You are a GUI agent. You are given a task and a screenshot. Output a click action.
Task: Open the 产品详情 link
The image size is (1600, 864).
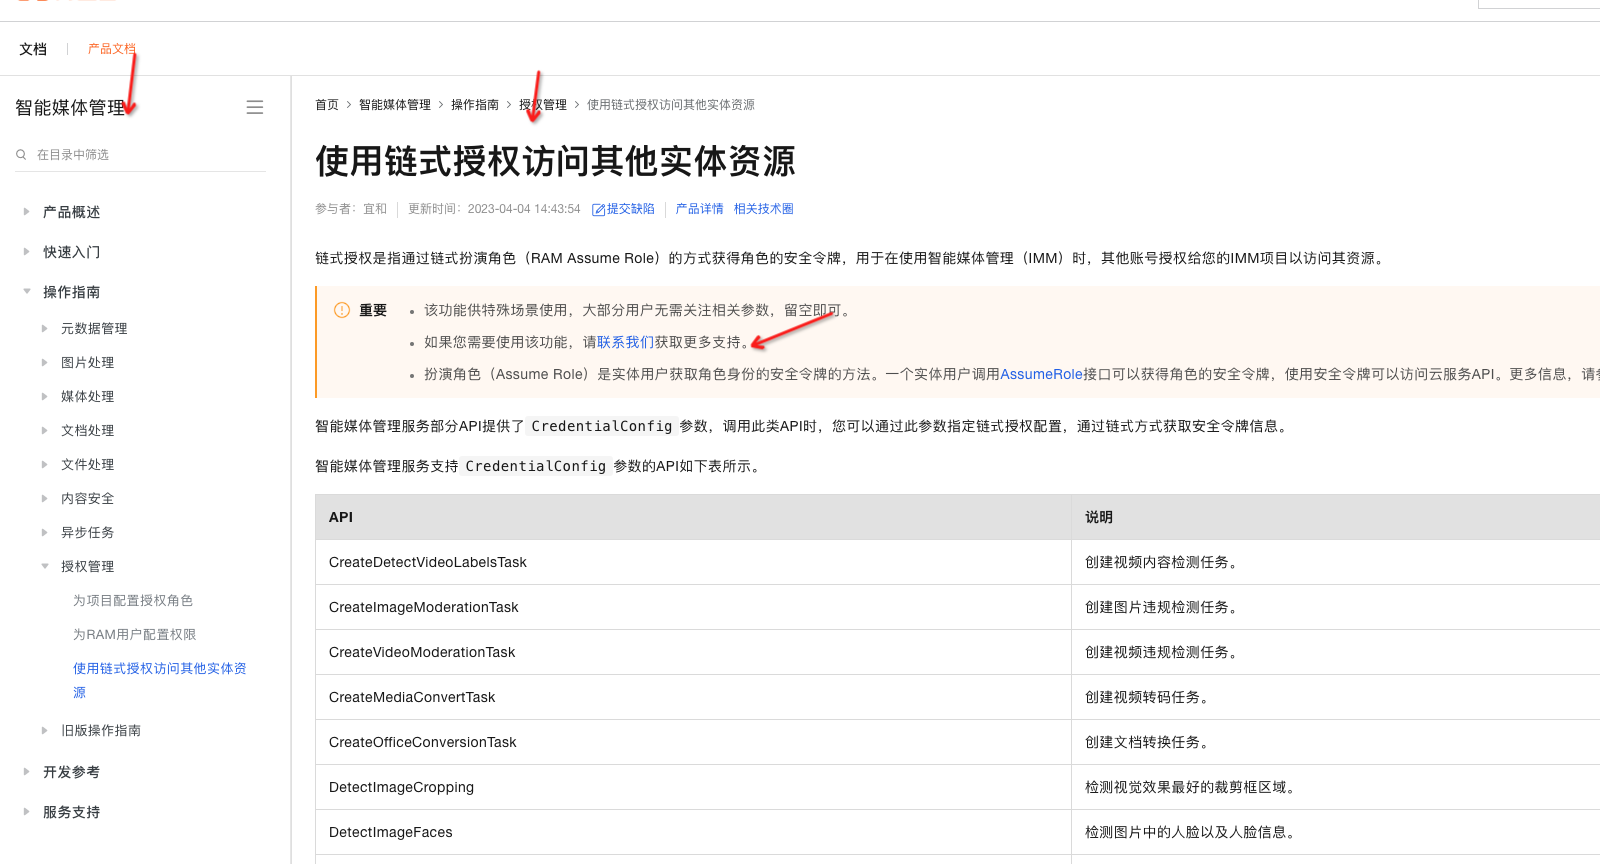pos(699,209)
